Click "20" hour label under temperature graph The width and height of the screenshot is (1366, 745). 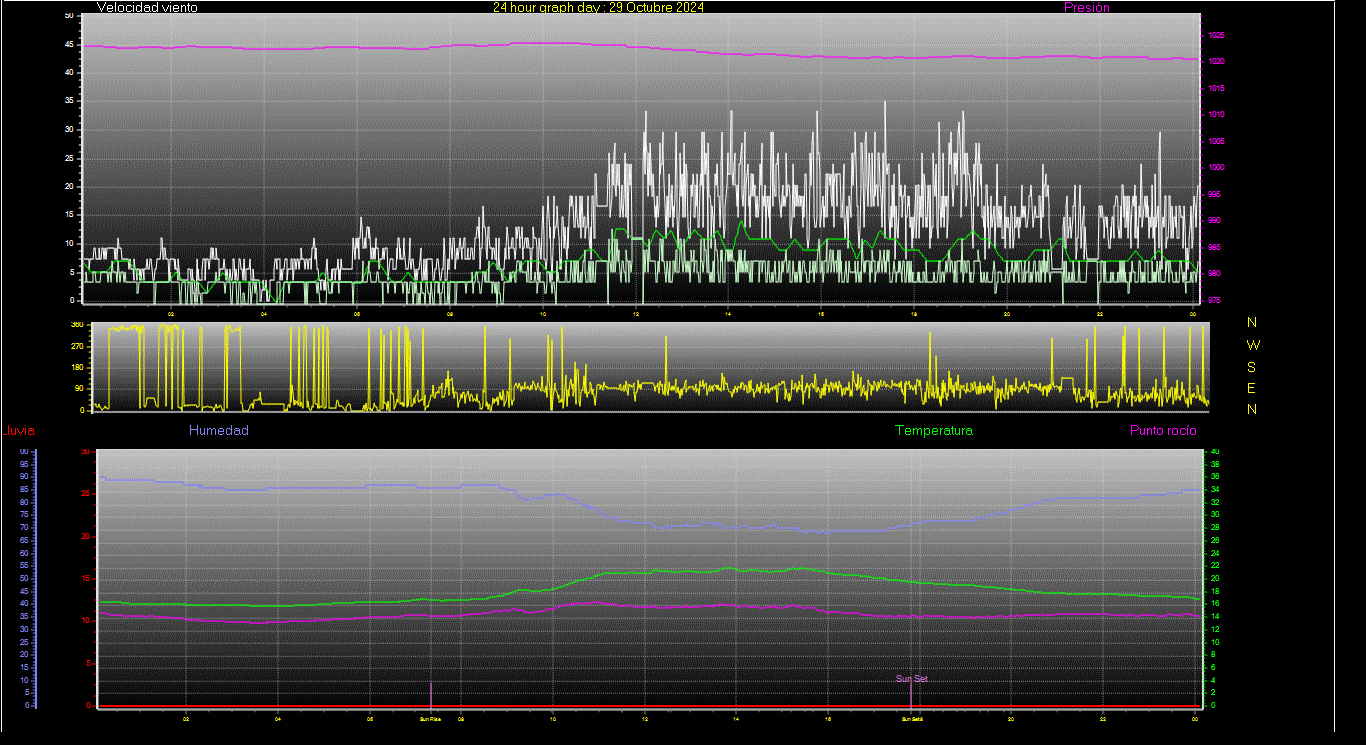coord(1011,718)
